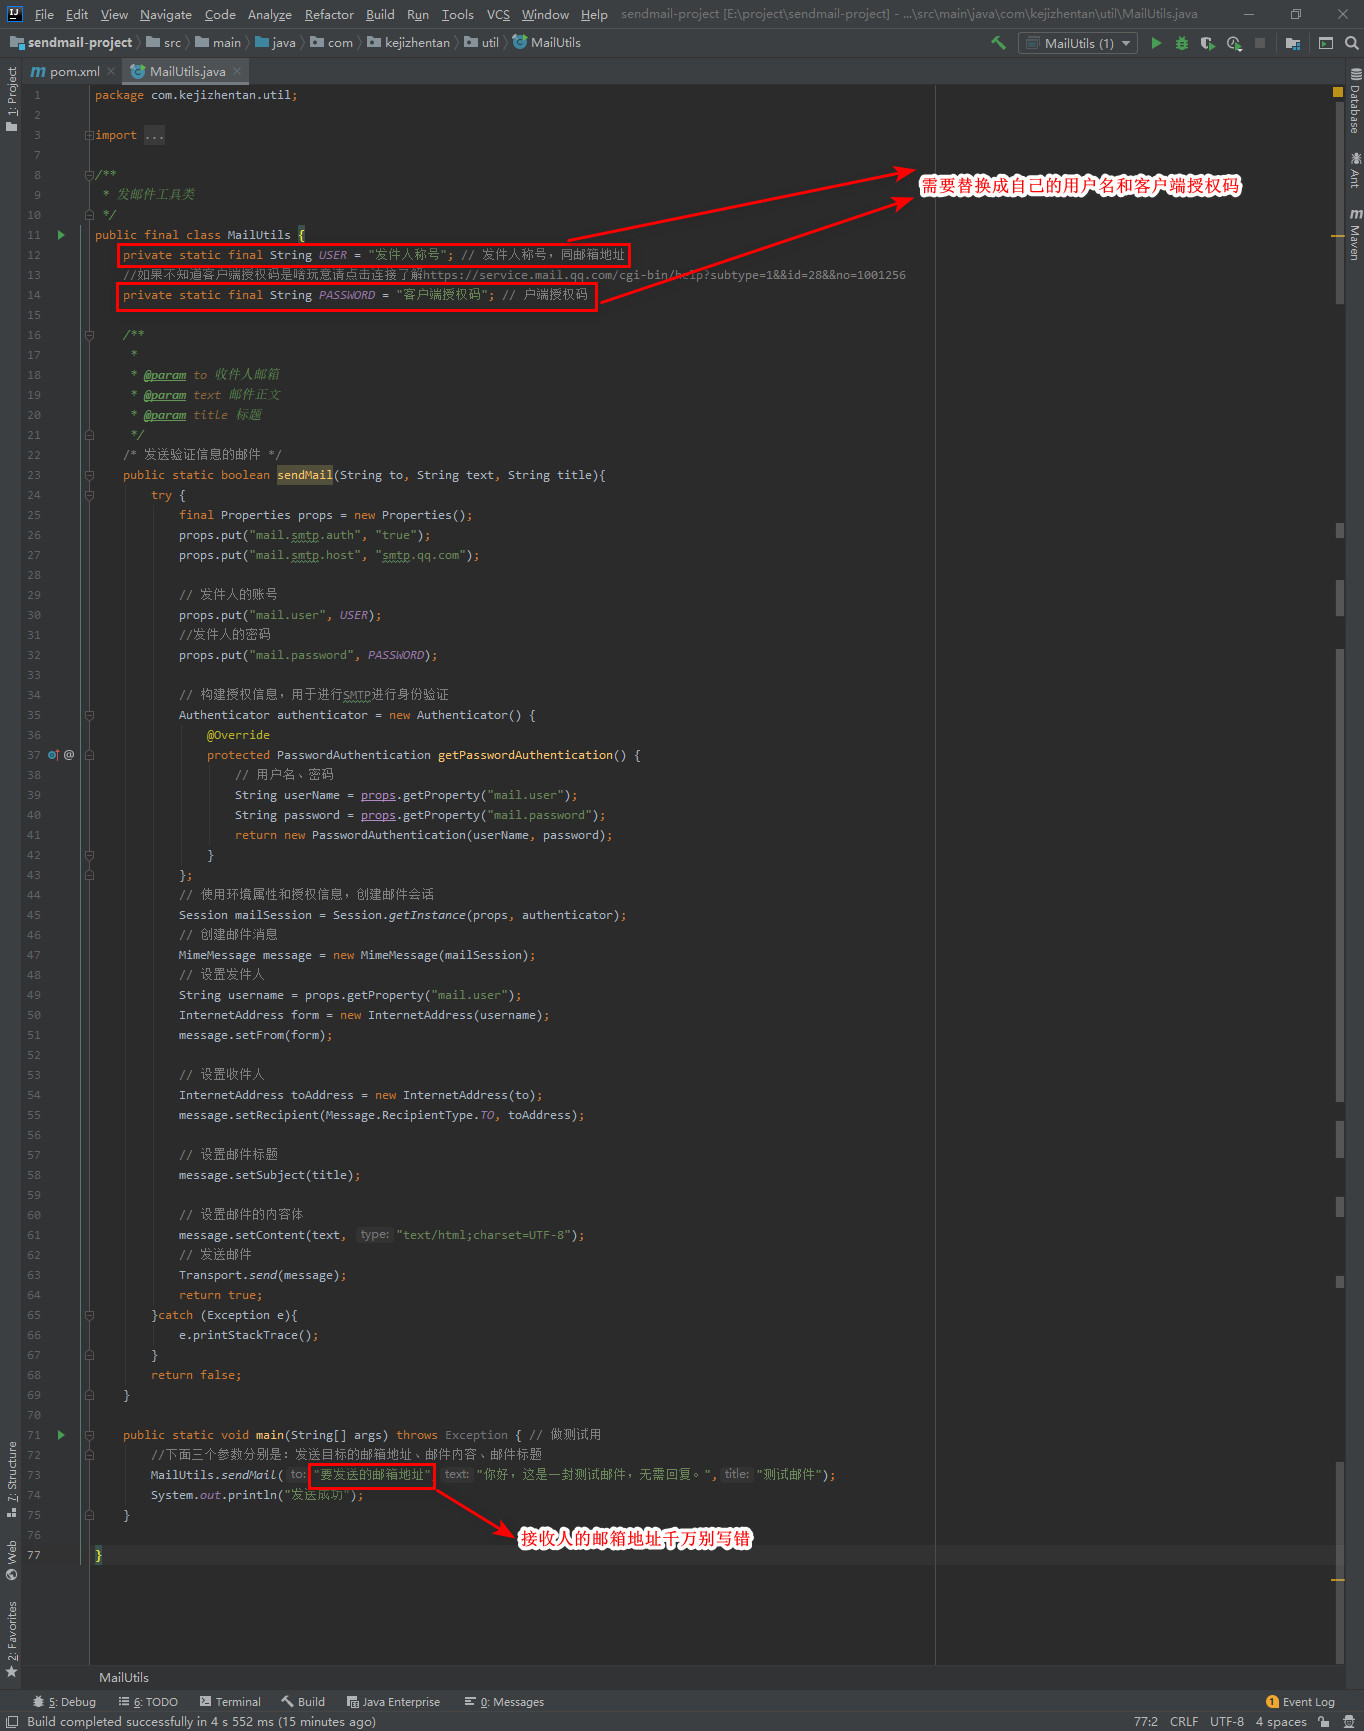Collapse the class Javadoc comment at line 8
This screenshot has height=1731, width=1364.
89,175
